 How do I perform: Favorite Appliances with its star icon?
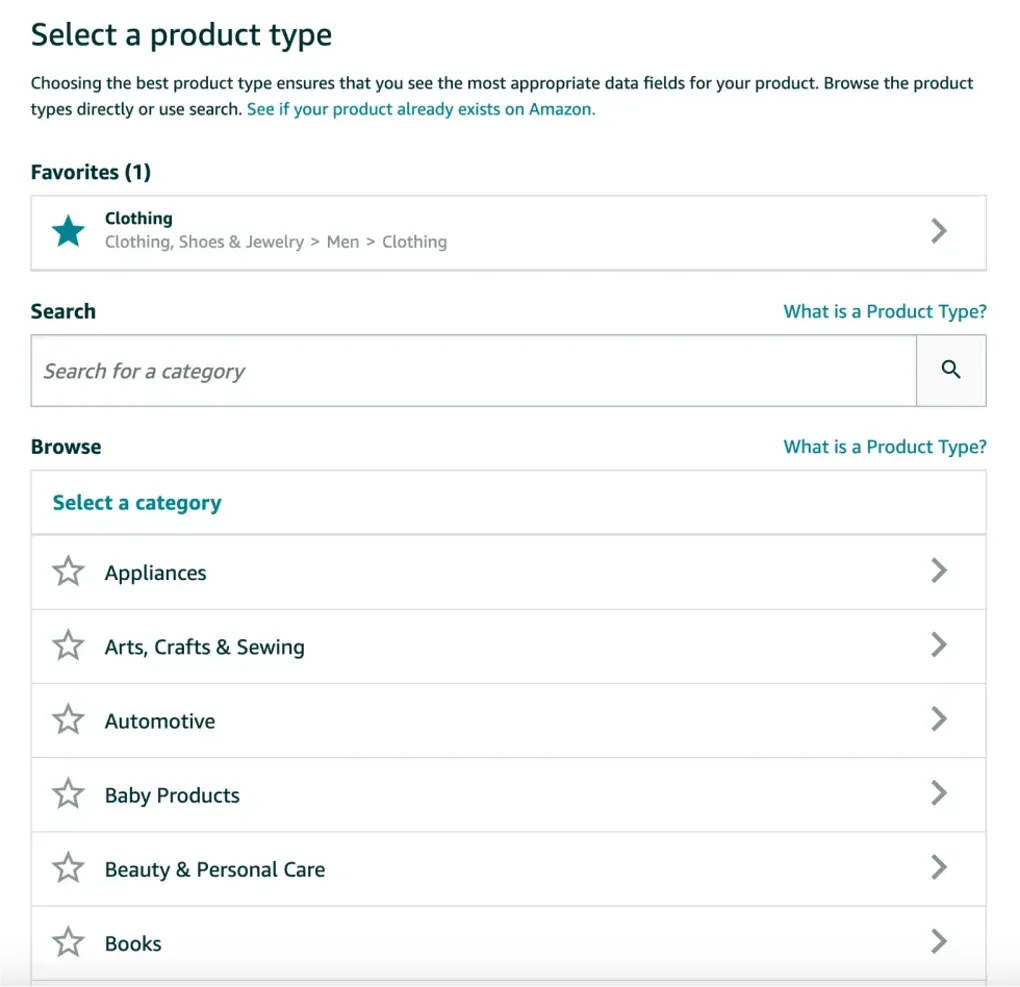[x=68, y=572]
